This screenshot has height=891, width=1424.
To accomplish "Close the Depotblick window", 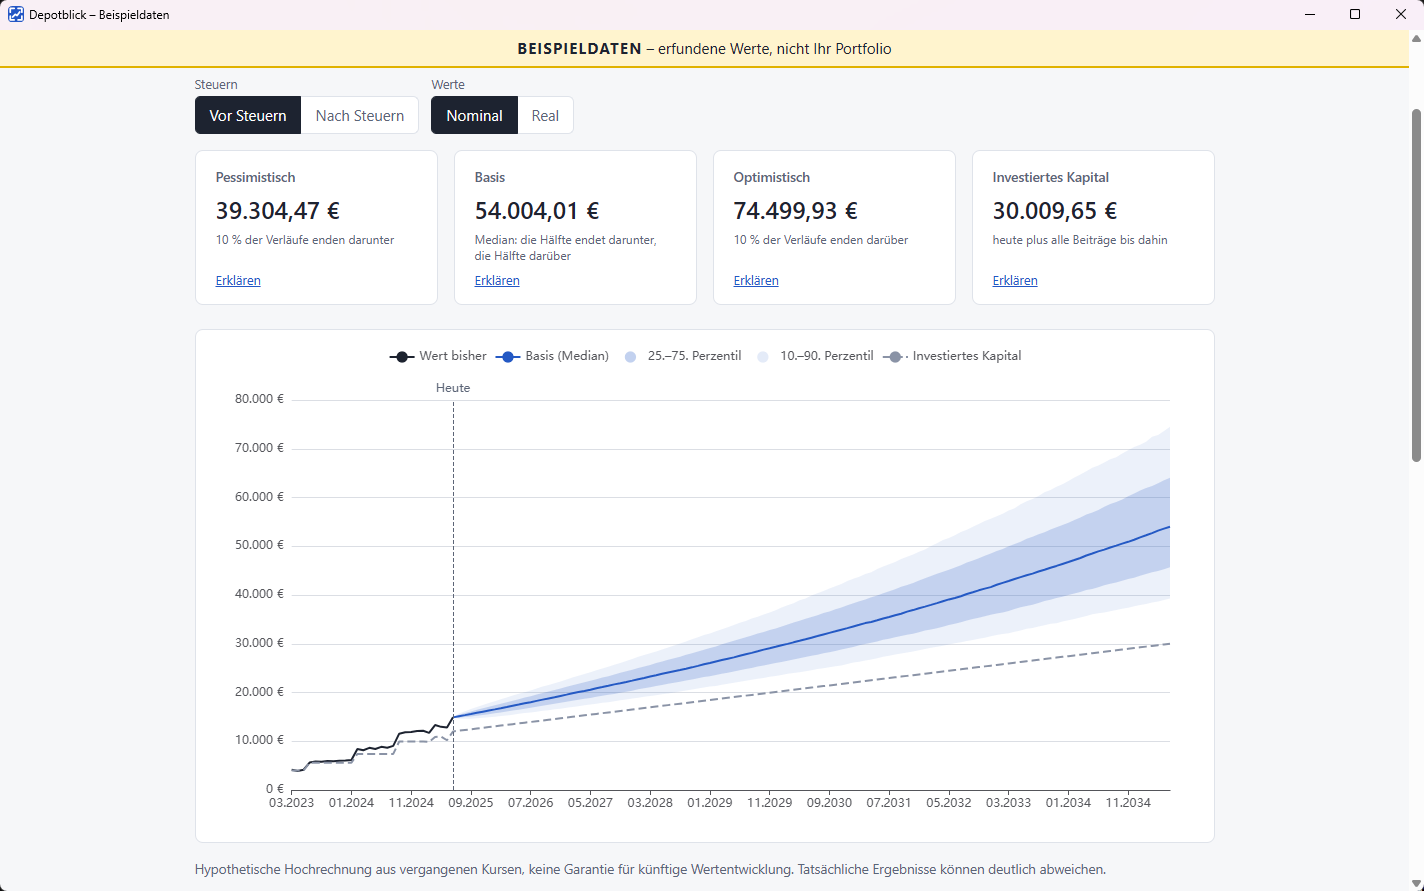I will point(1401,14).
